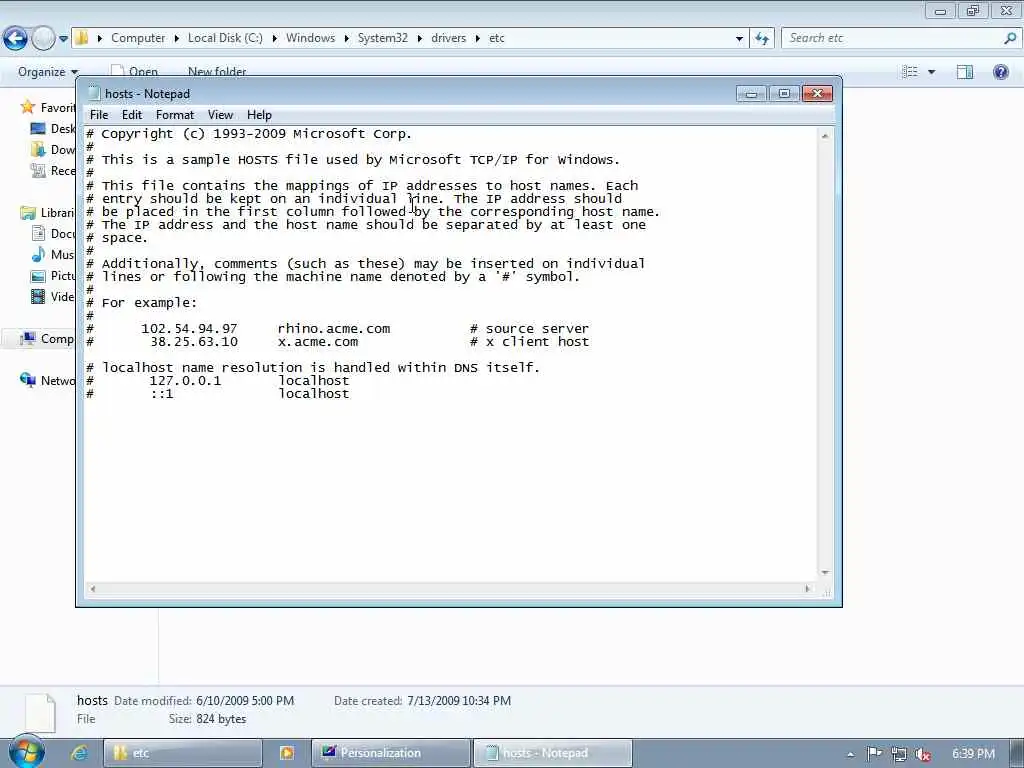Image resolution: width=1024 pixels, height=768 pixels.
Task: Click the Refresh button beside address bar
Action: [x=762, y=39]
